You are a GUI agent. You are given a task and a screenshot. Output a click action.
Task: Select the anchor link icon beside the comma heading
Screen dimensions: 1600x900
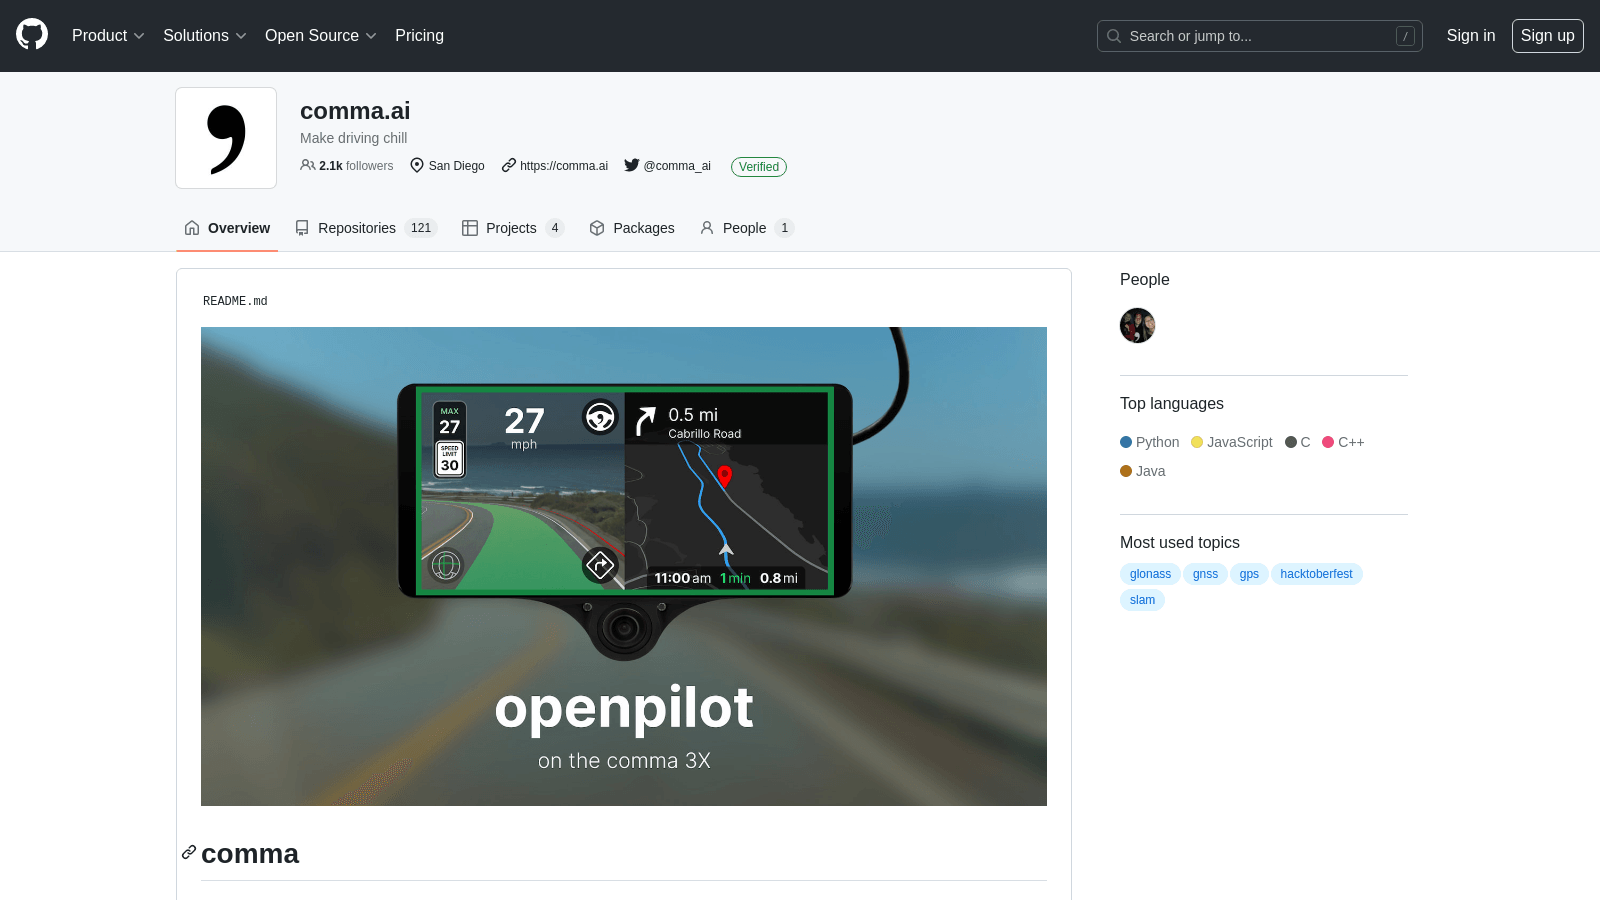point(189,853)
